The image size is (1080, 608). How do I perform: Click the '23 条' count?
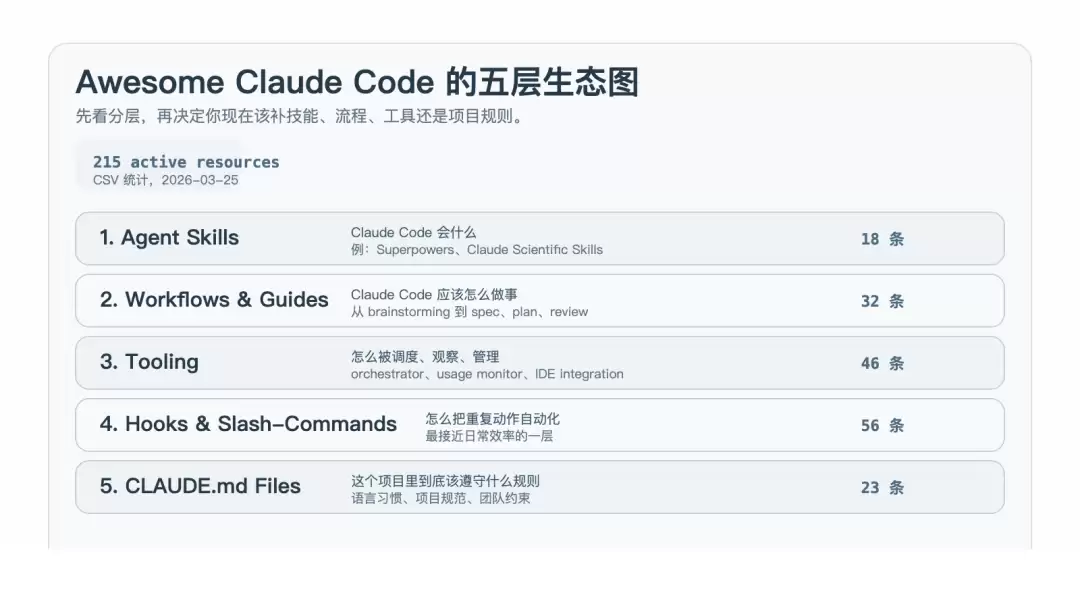882,487
